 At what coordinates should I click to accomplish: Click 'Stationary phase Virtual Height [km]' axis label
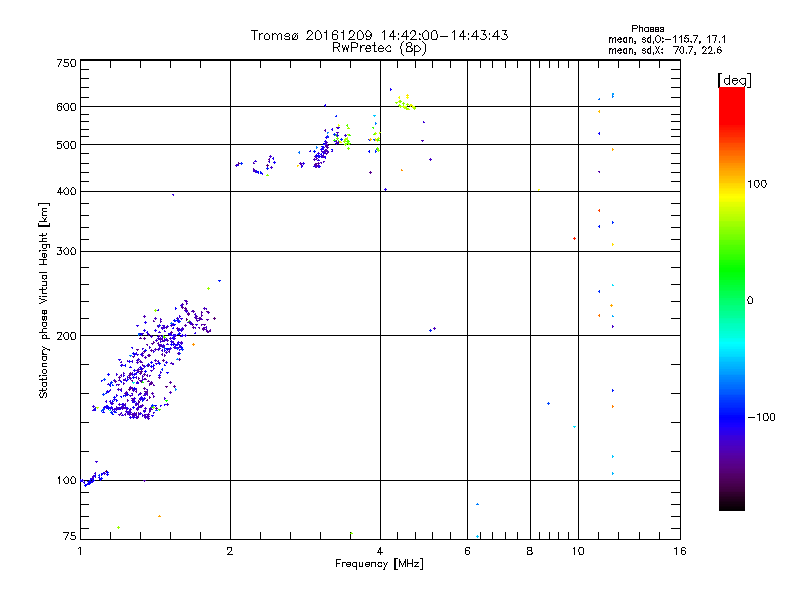tap(44, 301)
